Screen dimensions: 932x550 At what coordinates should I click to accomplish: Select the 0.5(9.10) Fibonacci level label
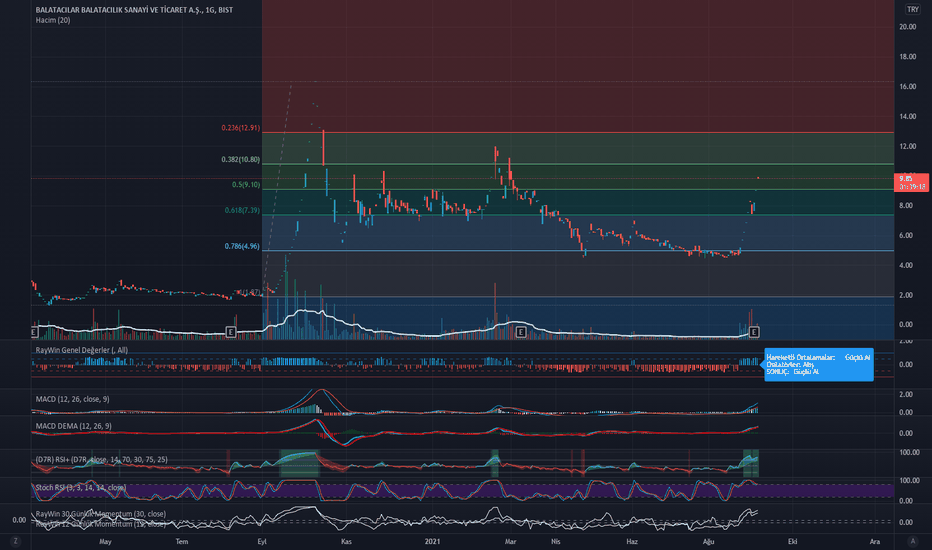[x=246, y=185]
